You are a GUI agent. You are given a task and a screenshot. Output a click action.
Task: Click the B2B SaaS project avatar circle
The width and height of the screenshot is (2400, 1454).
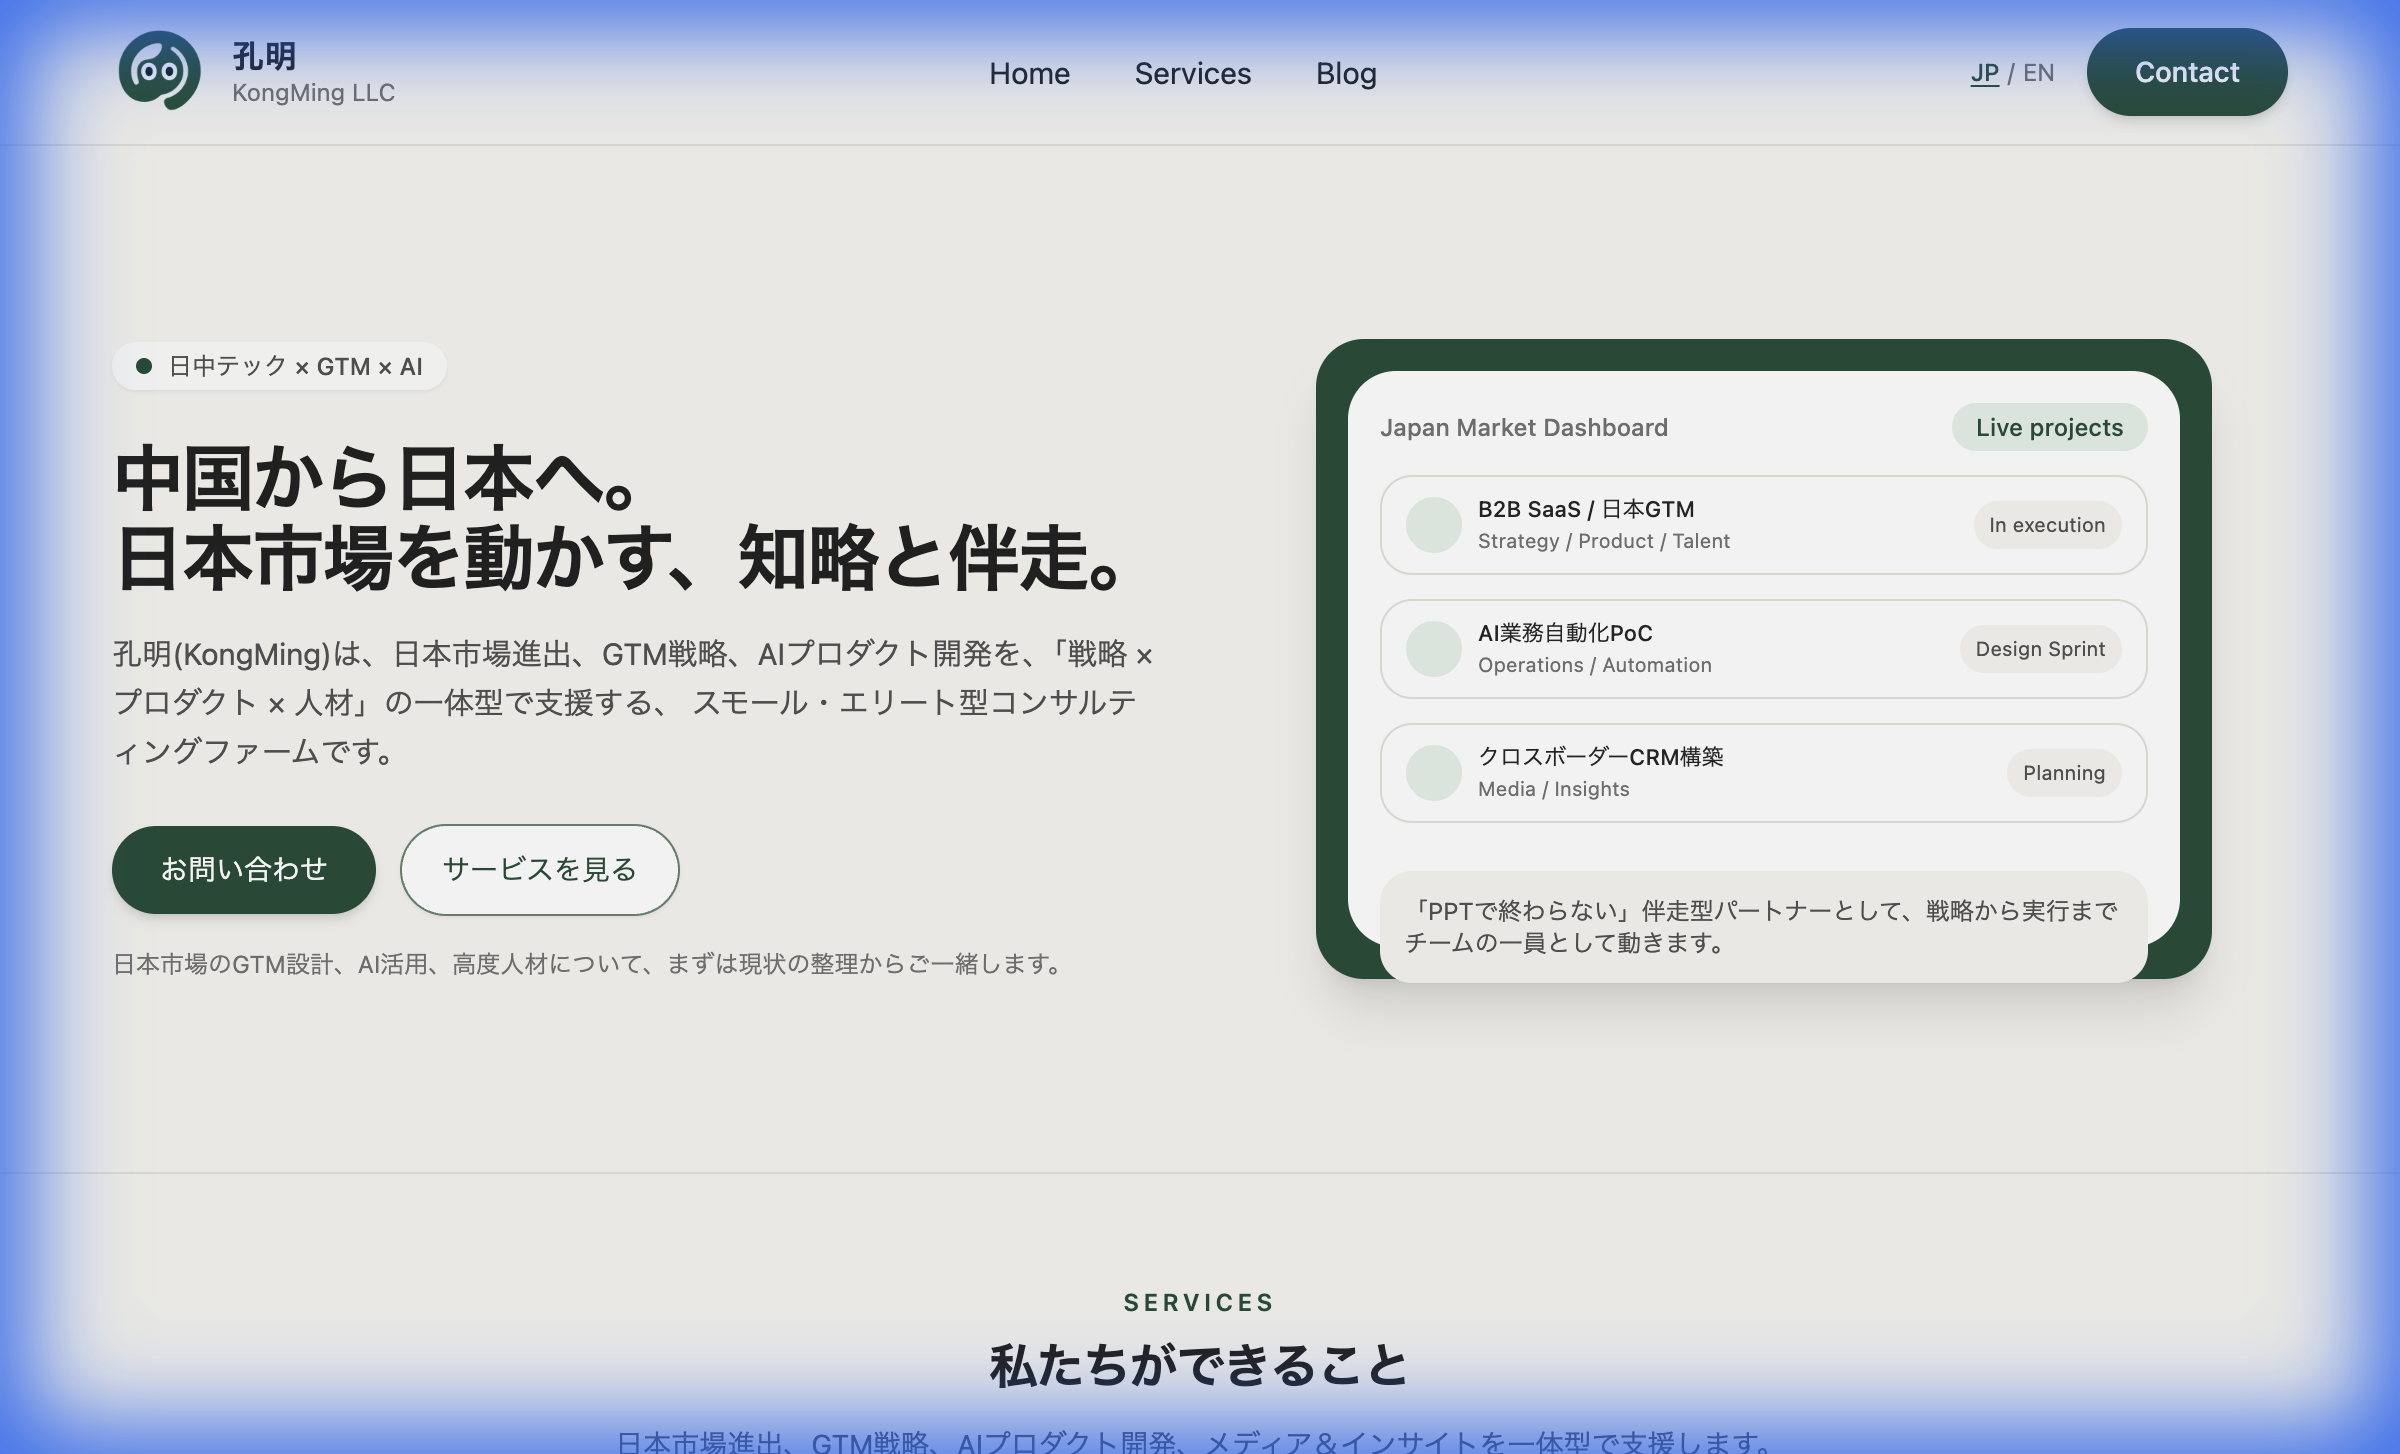[x=1434, y=525]
